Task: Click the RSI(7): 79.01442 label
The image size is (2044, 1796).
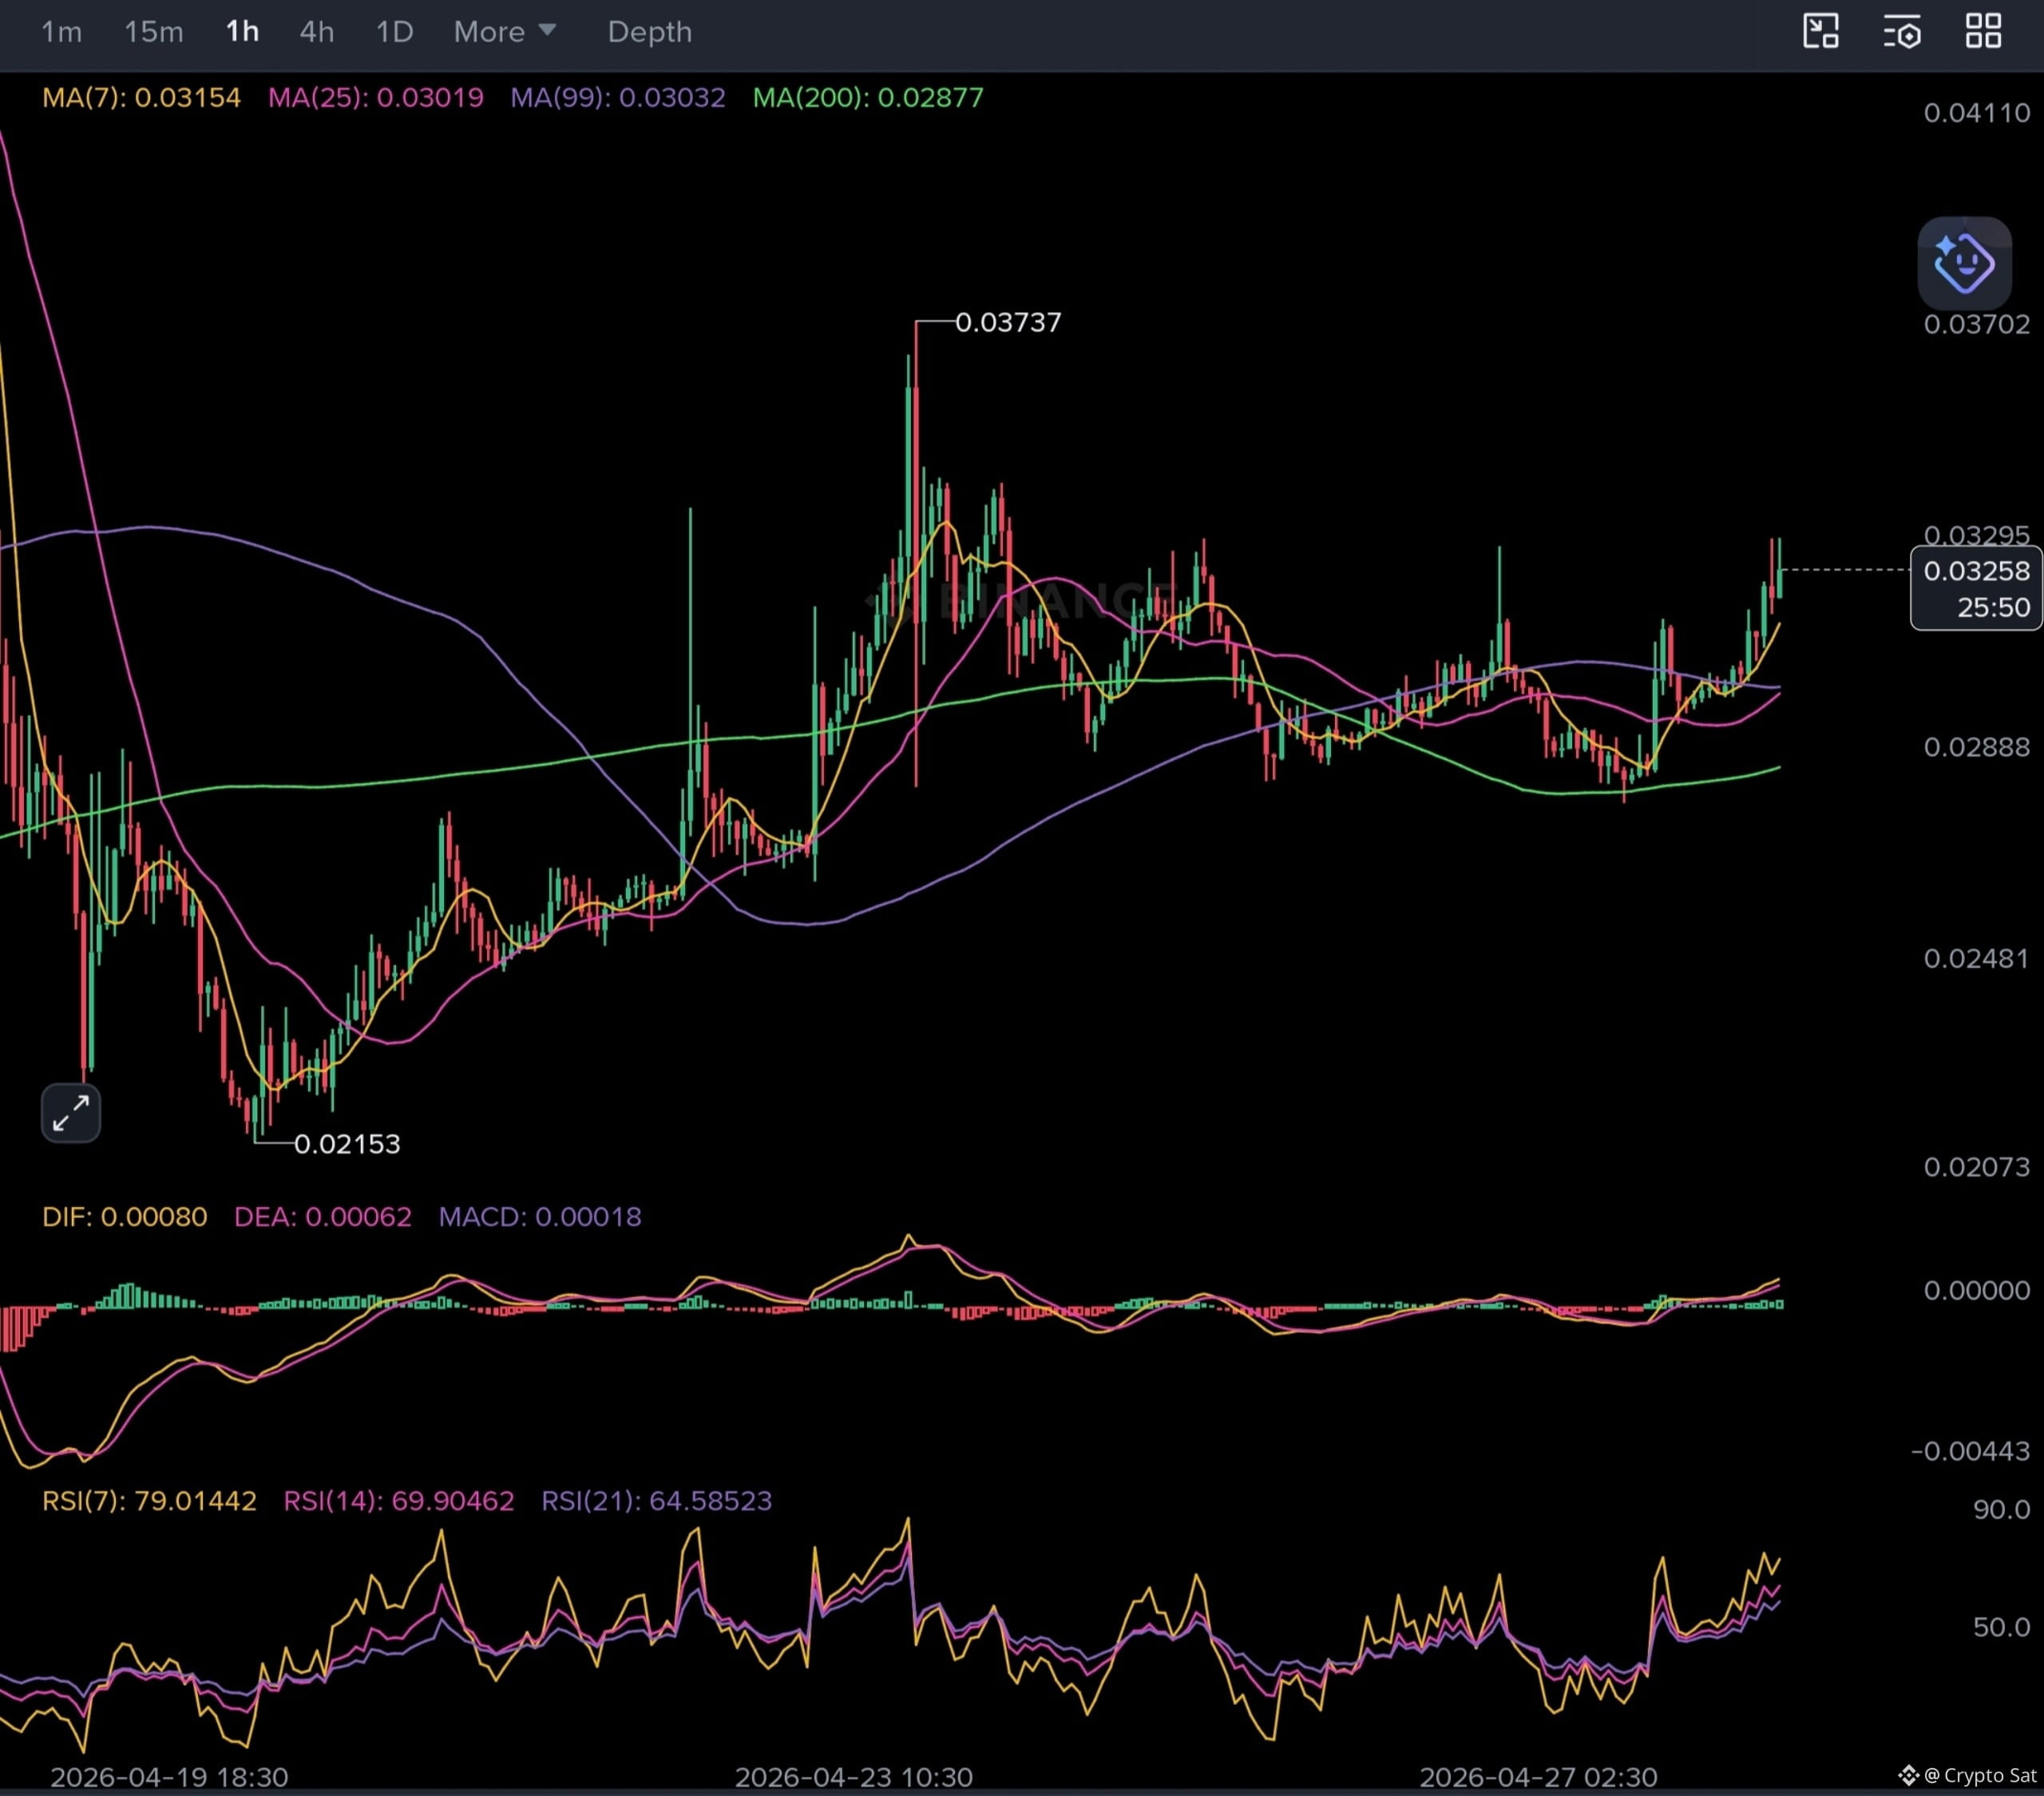Action: [x=149, y=1501]
